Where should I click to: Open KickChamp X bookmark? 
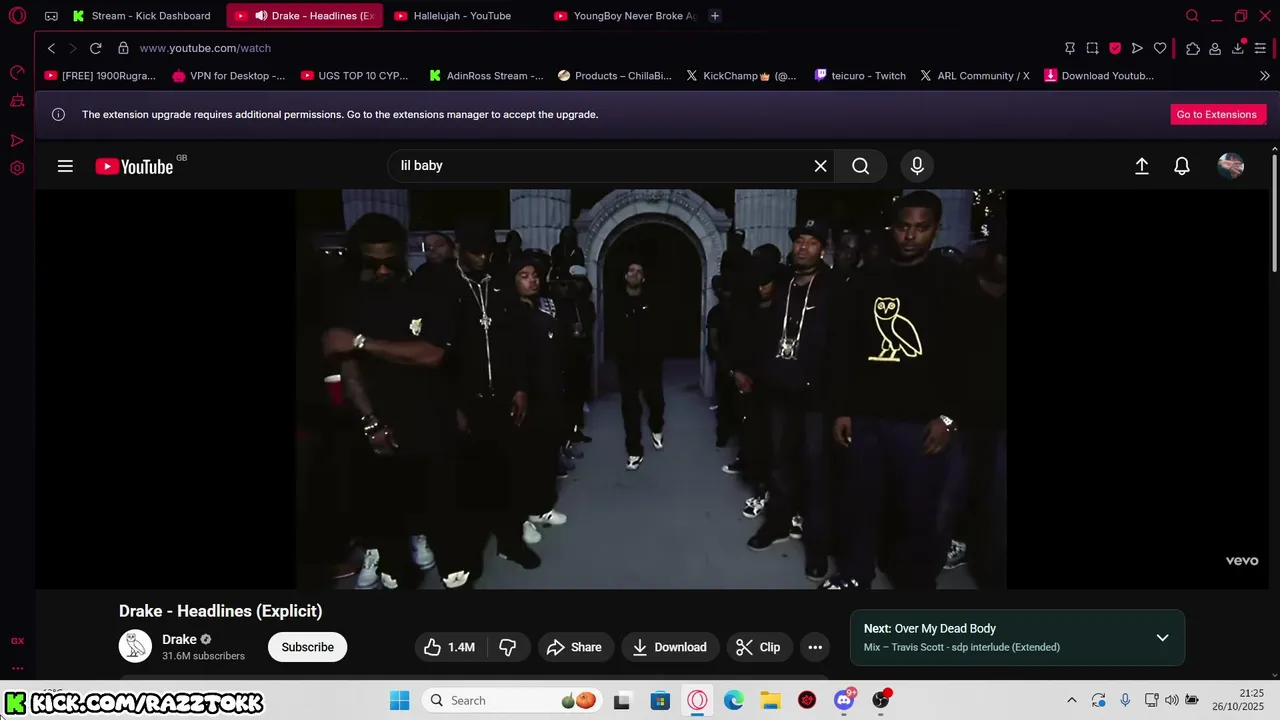coord(741,75)
